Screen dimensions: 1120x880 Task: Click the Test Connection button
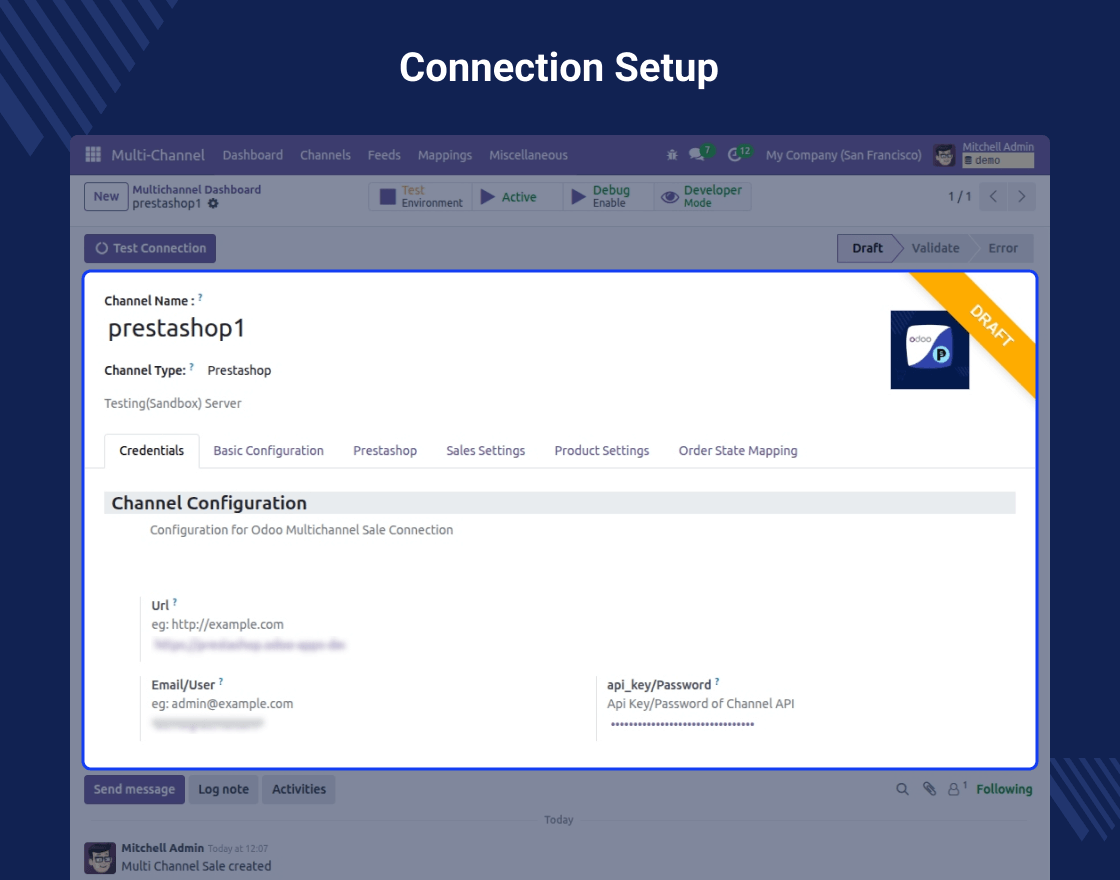pyautogui.click(x=150, y=249)
